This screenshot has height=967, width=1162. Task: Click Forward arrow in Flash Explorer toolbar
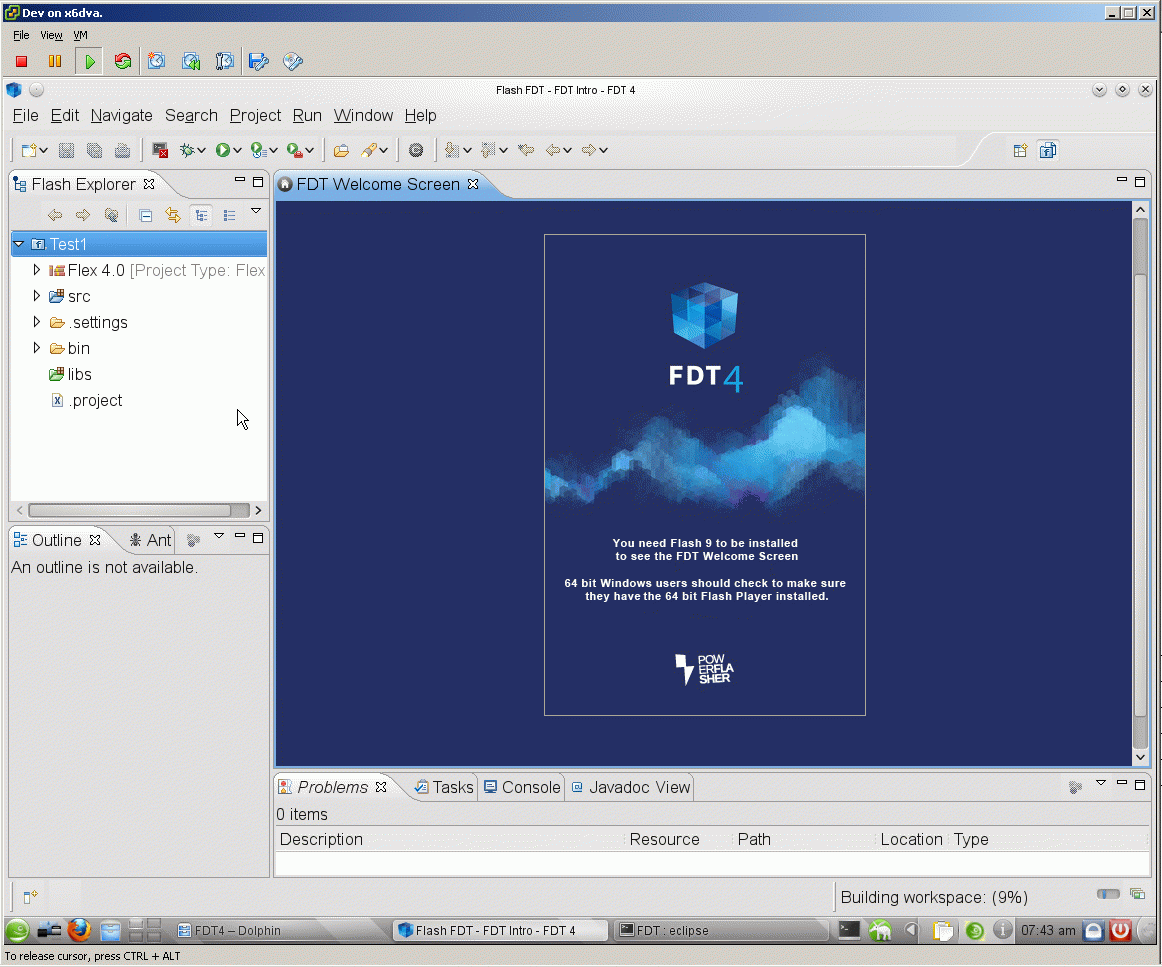pos(83,216)
